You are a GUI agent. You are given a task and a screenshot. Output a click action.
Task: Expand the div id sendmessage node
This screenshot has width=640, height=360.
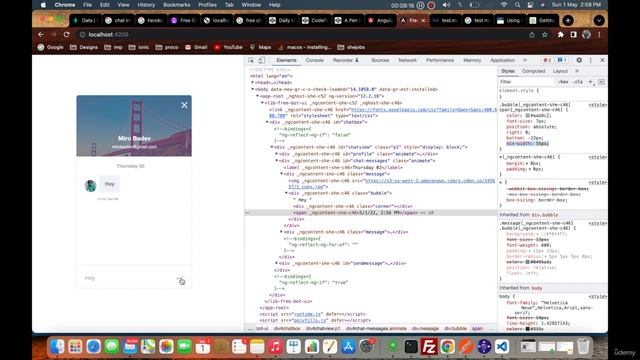tap(277, 263)
